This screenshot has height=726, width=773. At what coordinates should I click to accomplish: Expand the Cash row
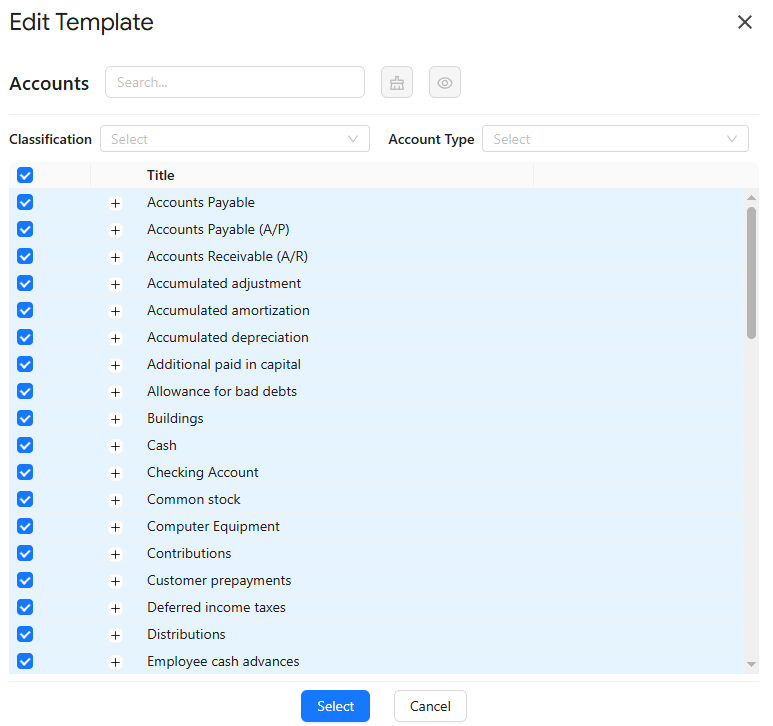click(115, 446)
